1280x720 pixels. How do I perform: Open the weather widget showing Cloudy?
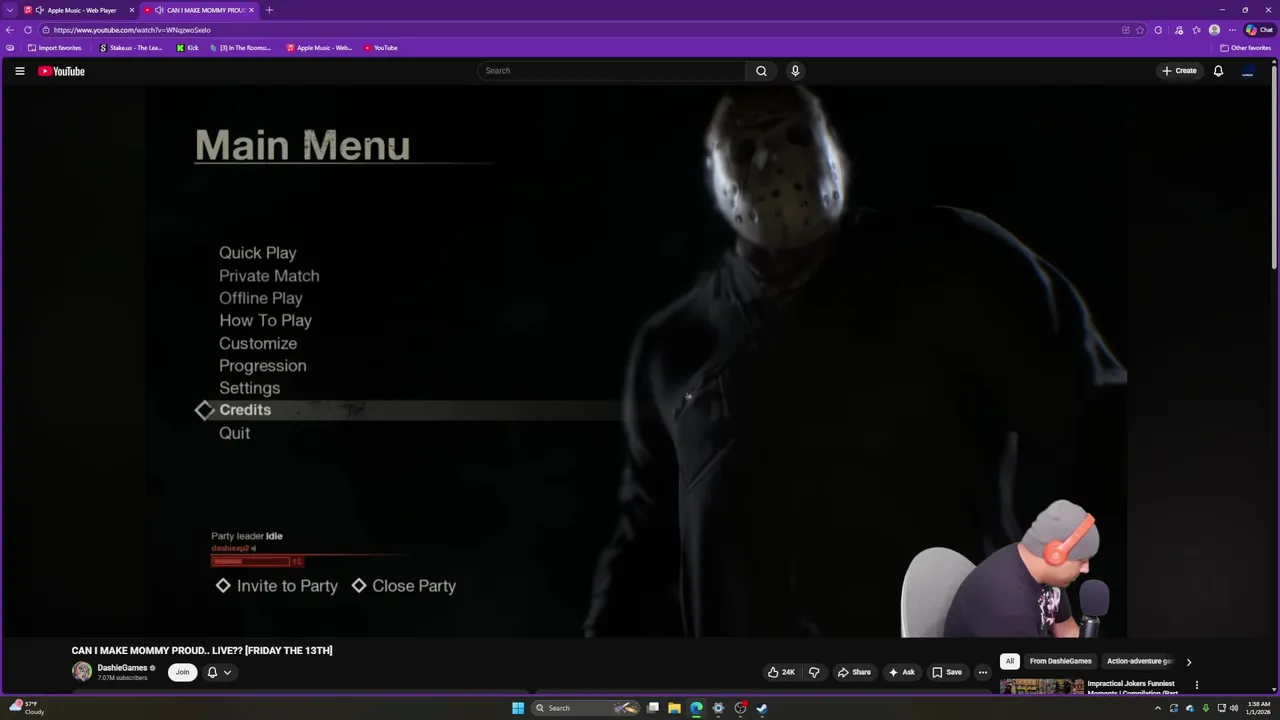tap(28, 708)
